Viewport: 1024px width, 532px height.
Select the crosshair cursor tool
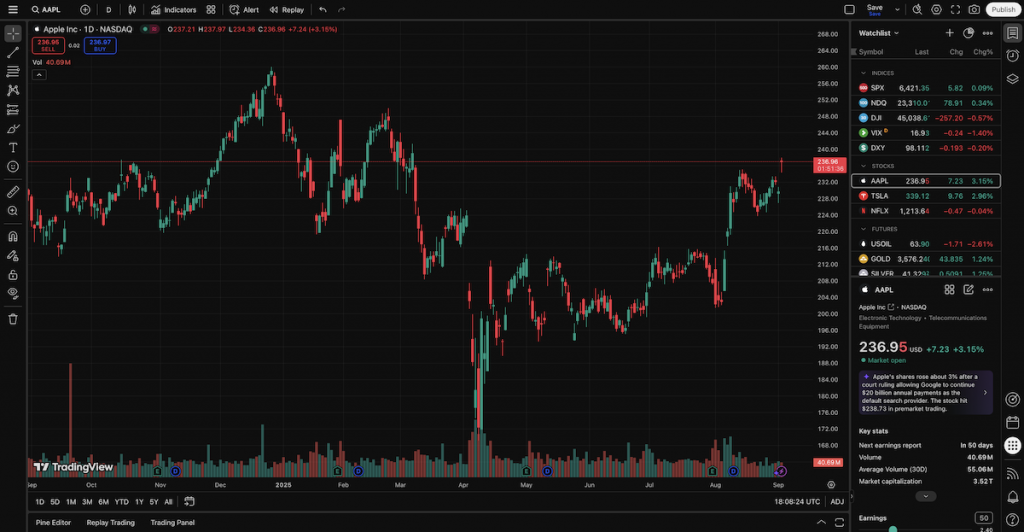click(x=12, y=33)
